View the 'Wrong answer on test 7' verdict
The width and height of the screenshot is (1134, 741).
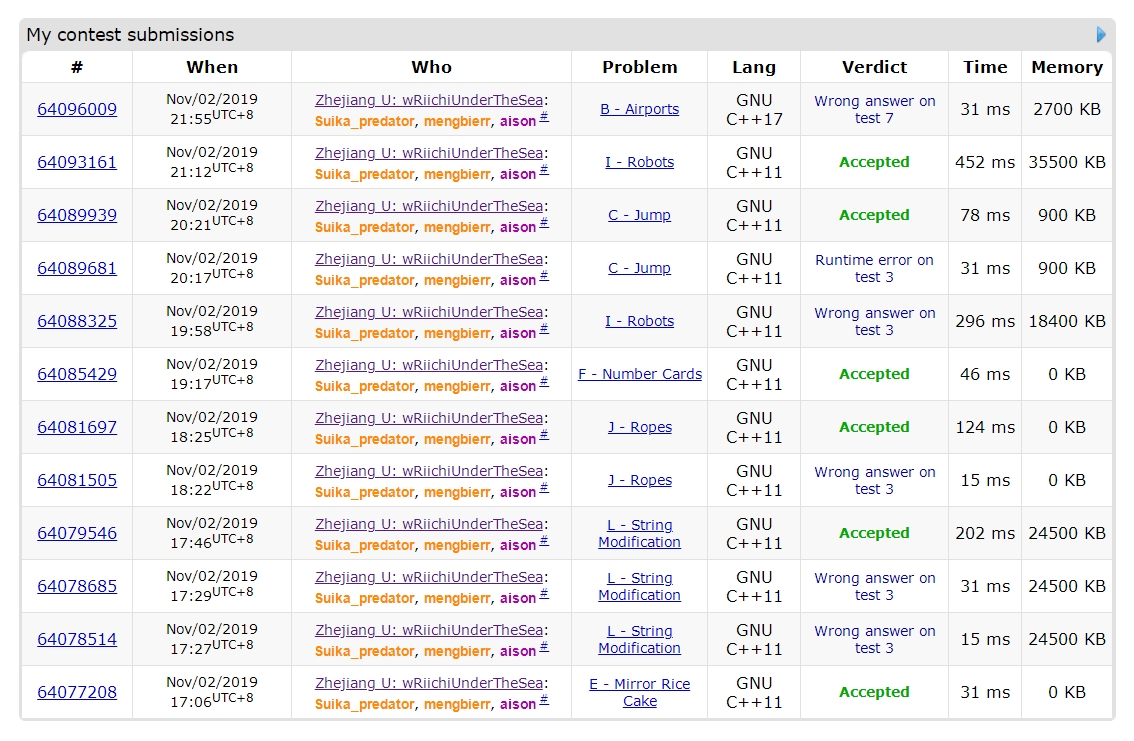click(874, 109)
